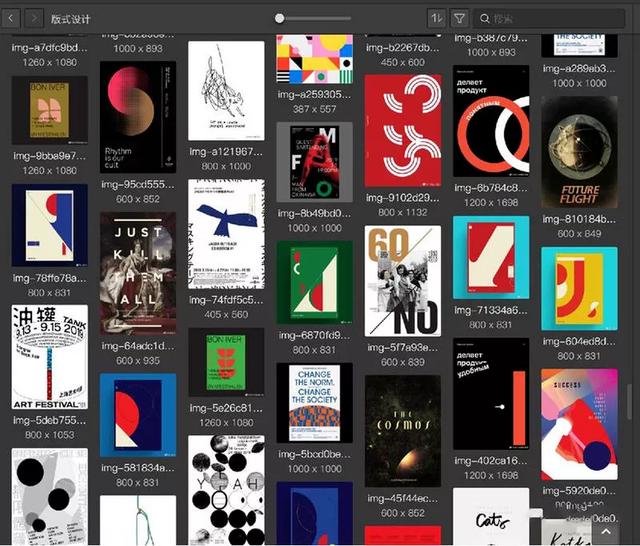This screenshot has width=640, height=546.
Task: Click file name img-402ca16...
Action: 491,461
